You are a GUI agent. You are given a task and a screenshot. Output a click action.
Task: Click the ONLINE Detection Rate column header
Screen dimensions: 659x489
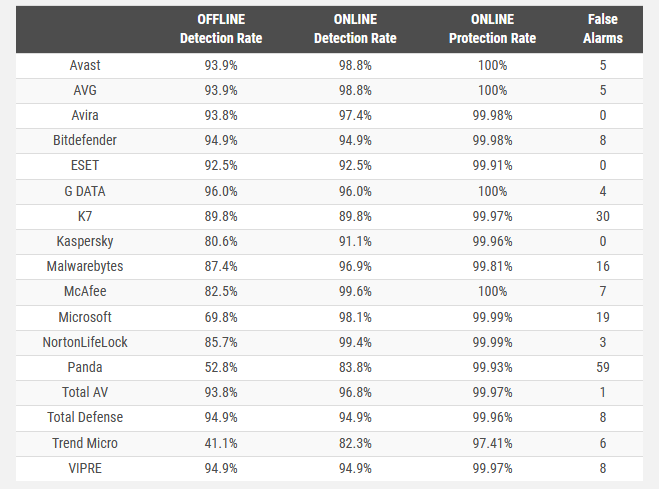point(355,29)
